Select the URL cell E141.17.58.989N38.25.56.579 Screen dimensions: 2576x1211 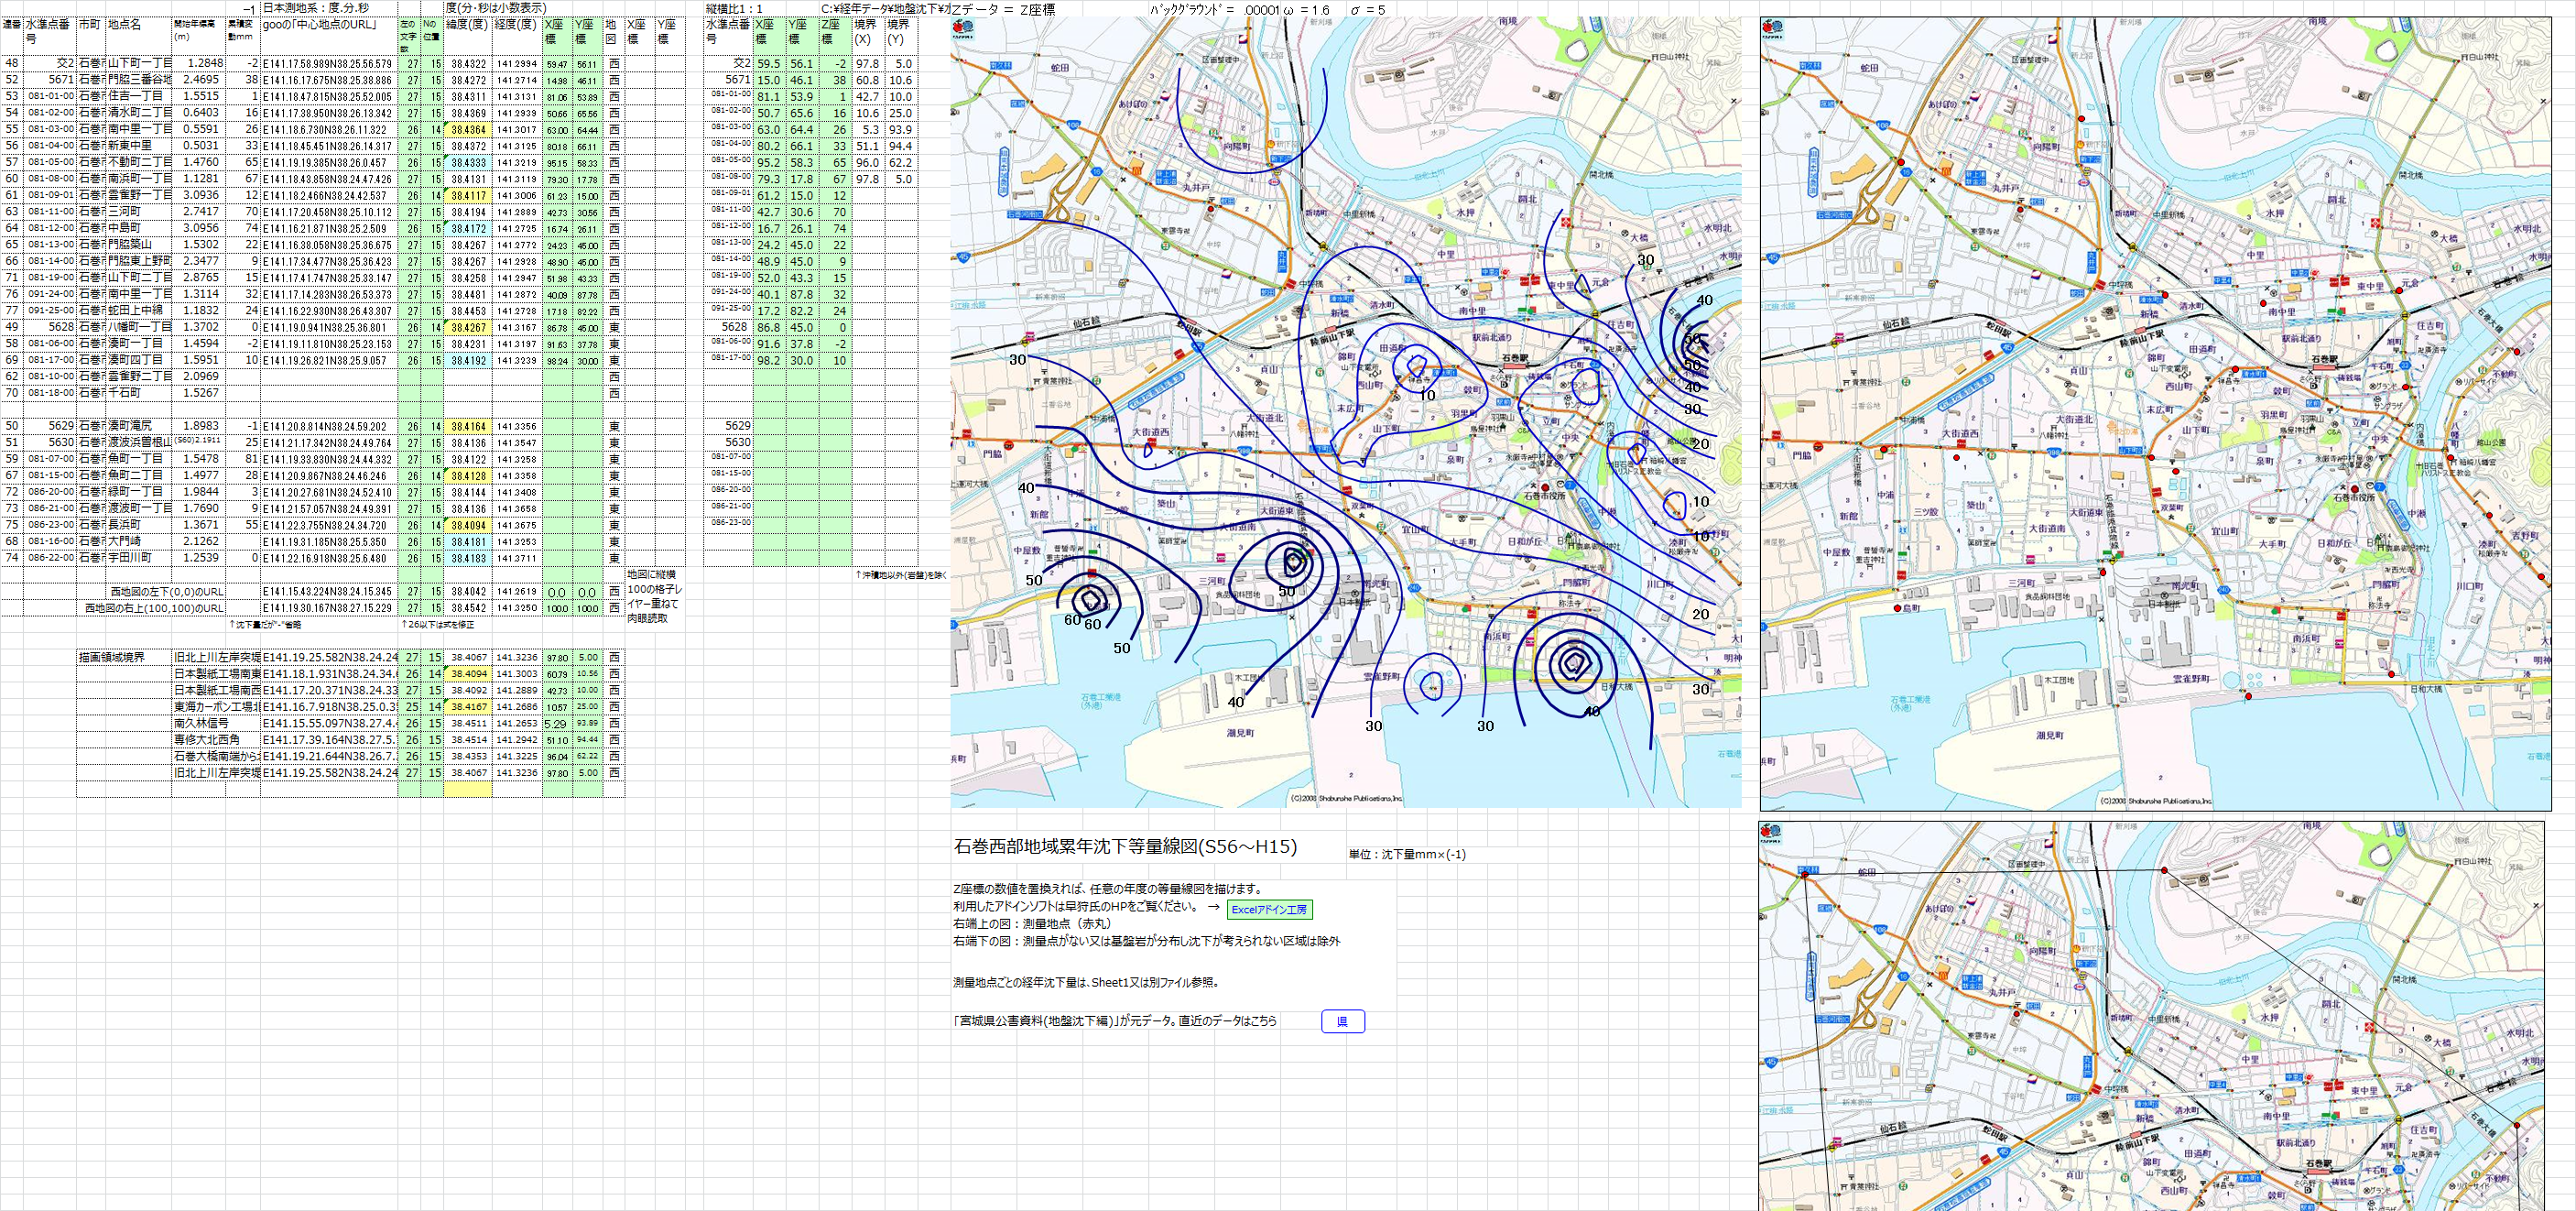329,63
